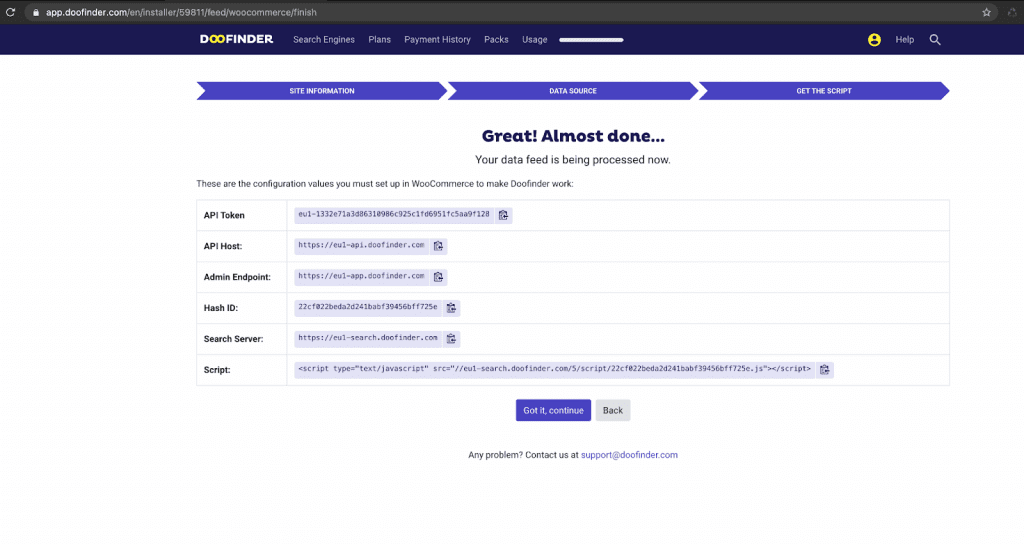The image size is (1024, 544).
Task: Click the search magnifier icon
Action: pos(935,40)
